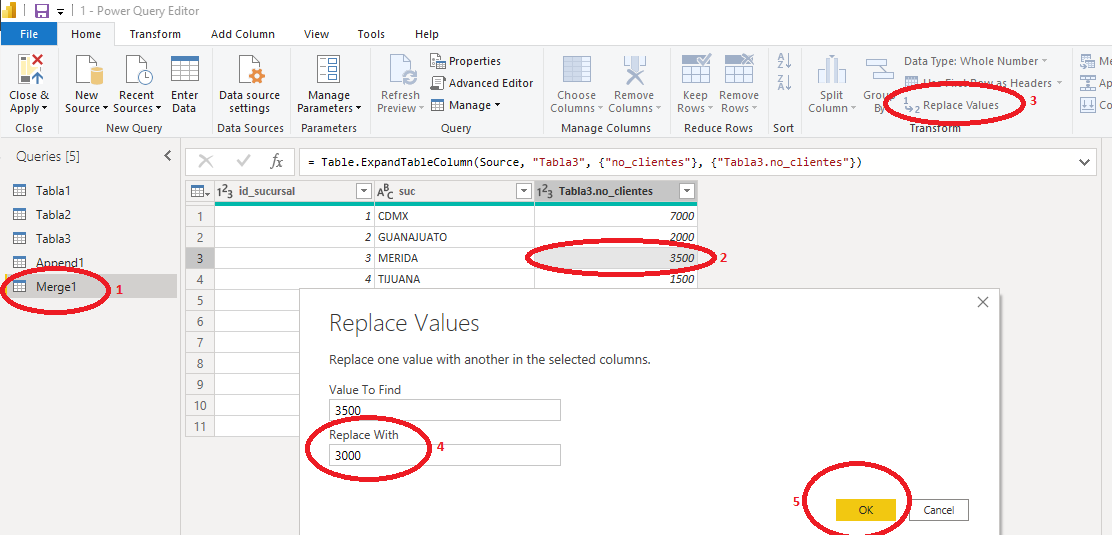Expand the formula bar chevron
Viewport: 1112px width, 535px height.
pos(1085,162)
